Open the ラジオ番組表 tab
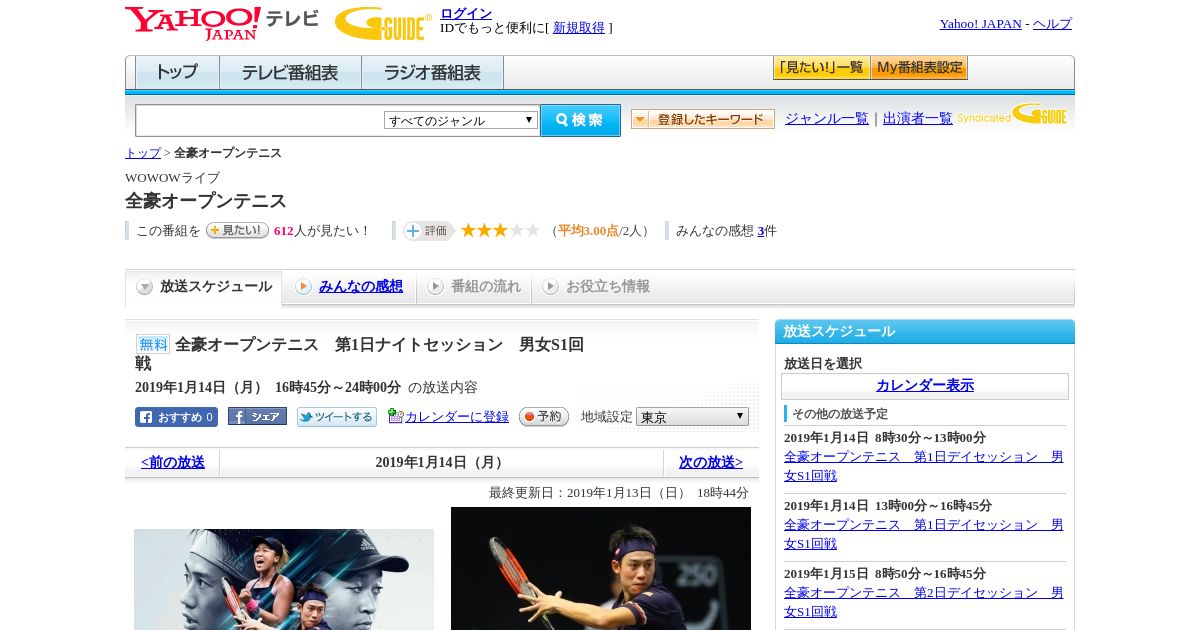This screenshot has width=1200, height=630. (x=432, y=73)
